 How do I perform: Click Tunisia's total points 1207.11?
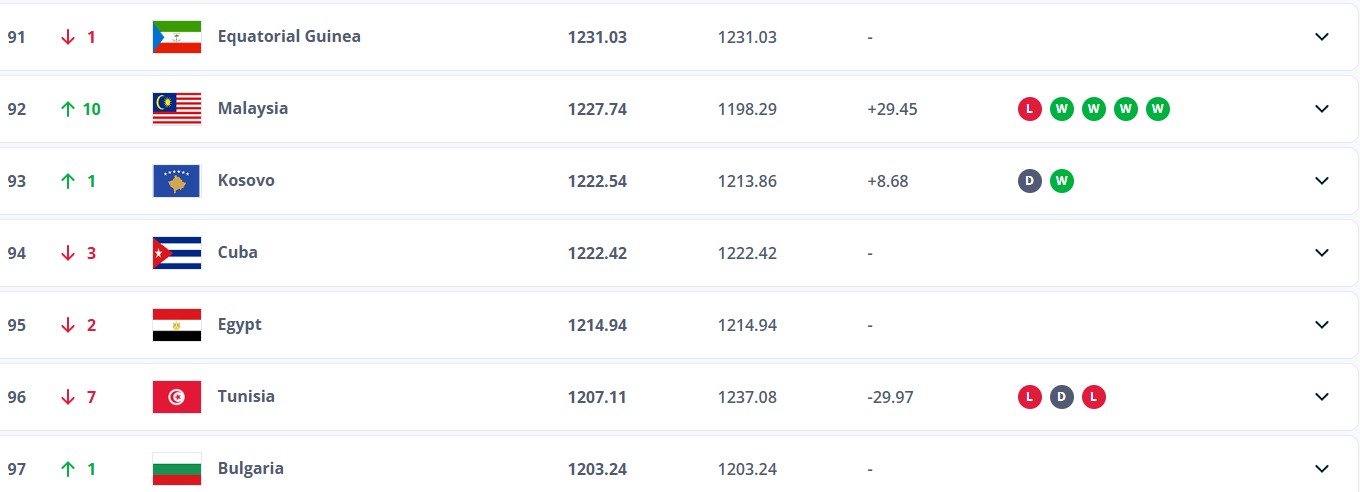[597, 397]
